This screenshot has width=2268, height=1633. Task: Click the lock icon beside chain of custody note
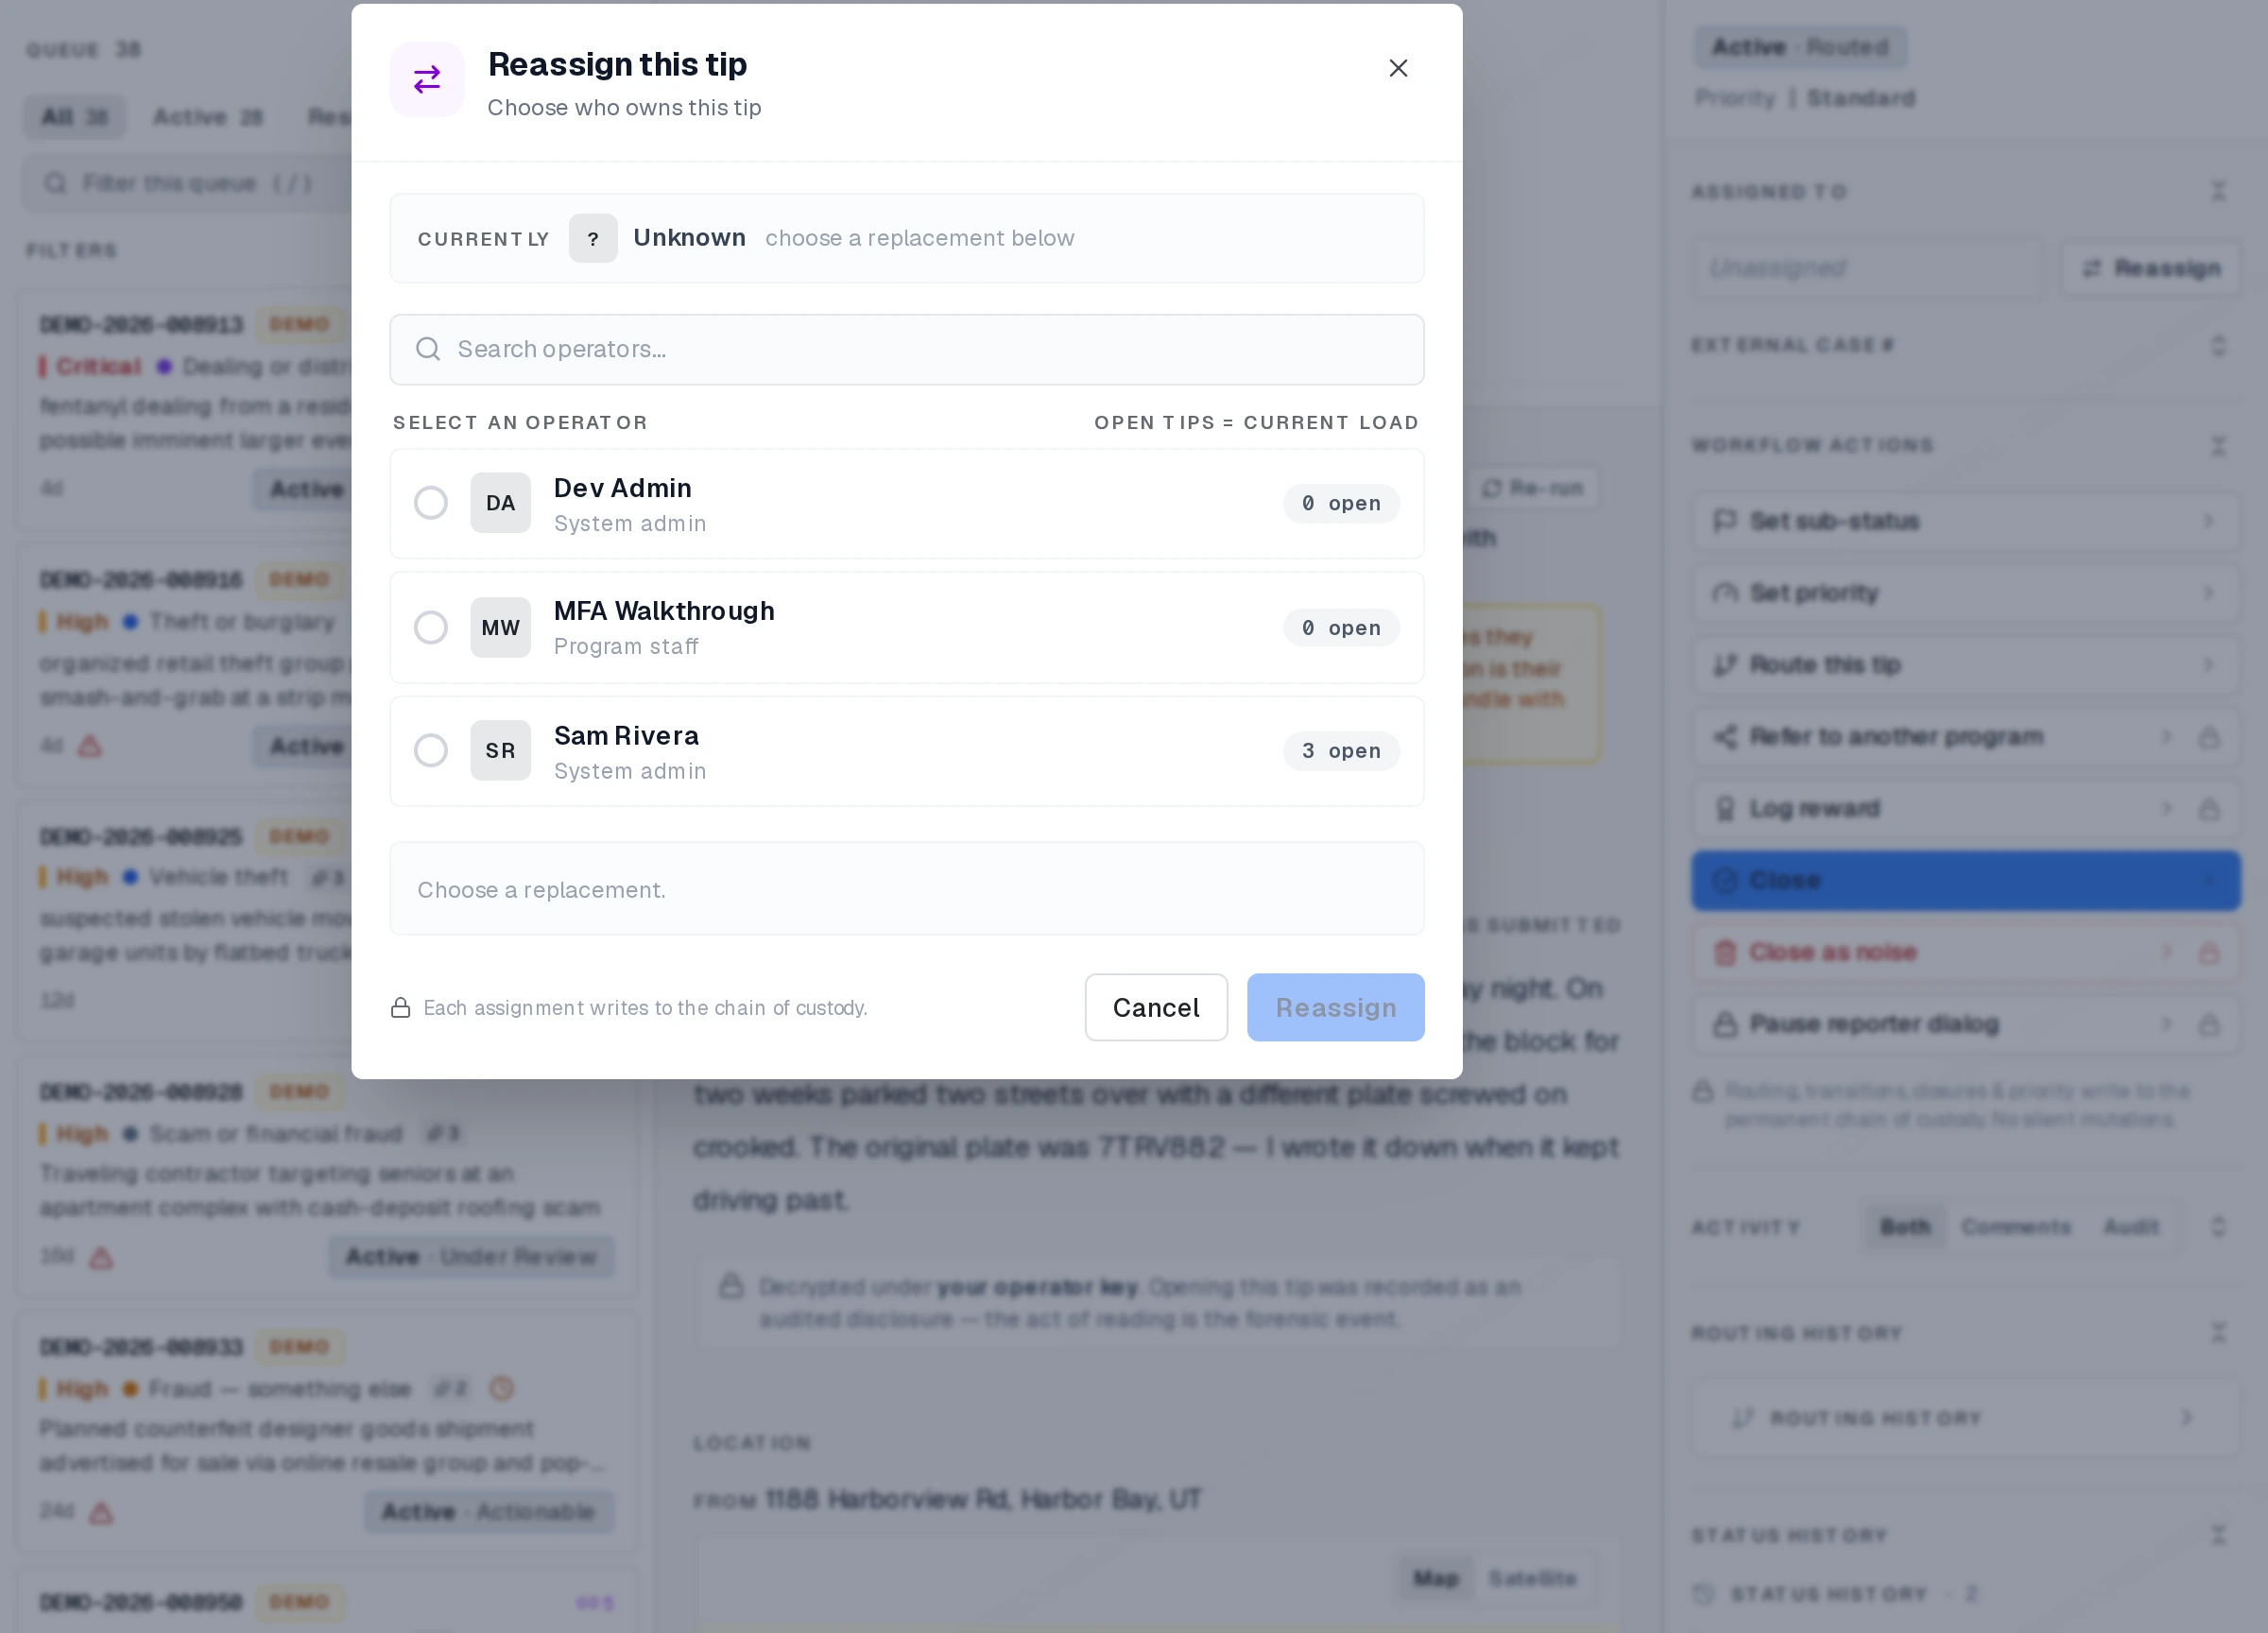point(401,1007)
